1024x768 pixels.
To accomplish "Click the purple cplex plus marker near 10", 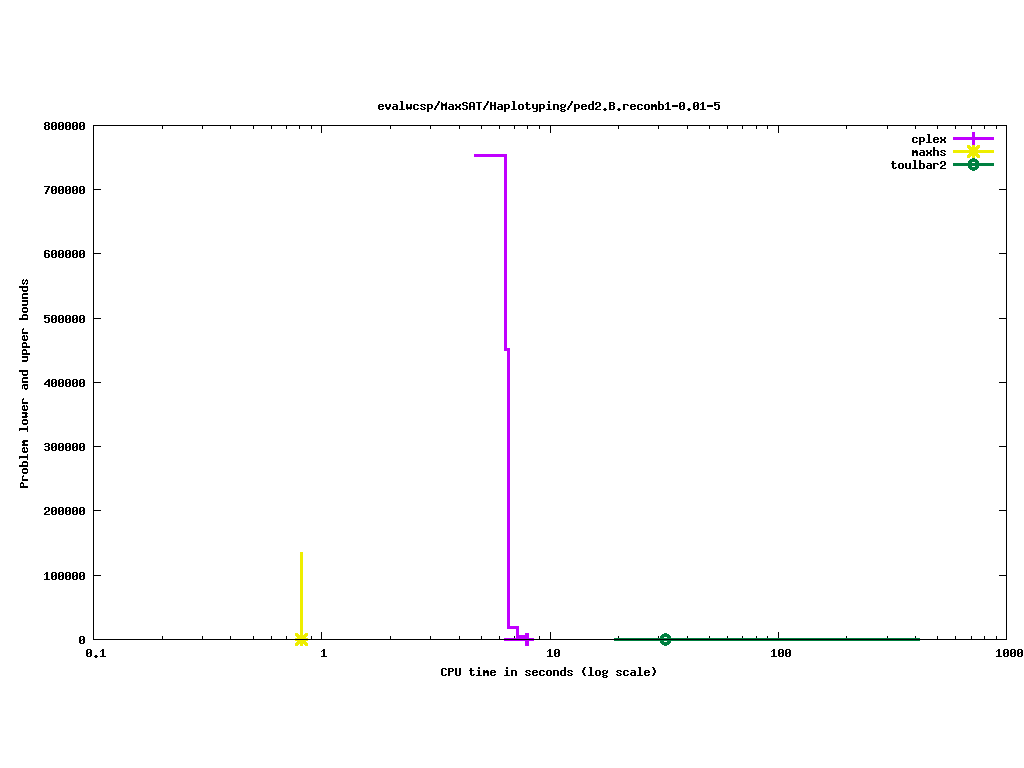I will (526, 639).
